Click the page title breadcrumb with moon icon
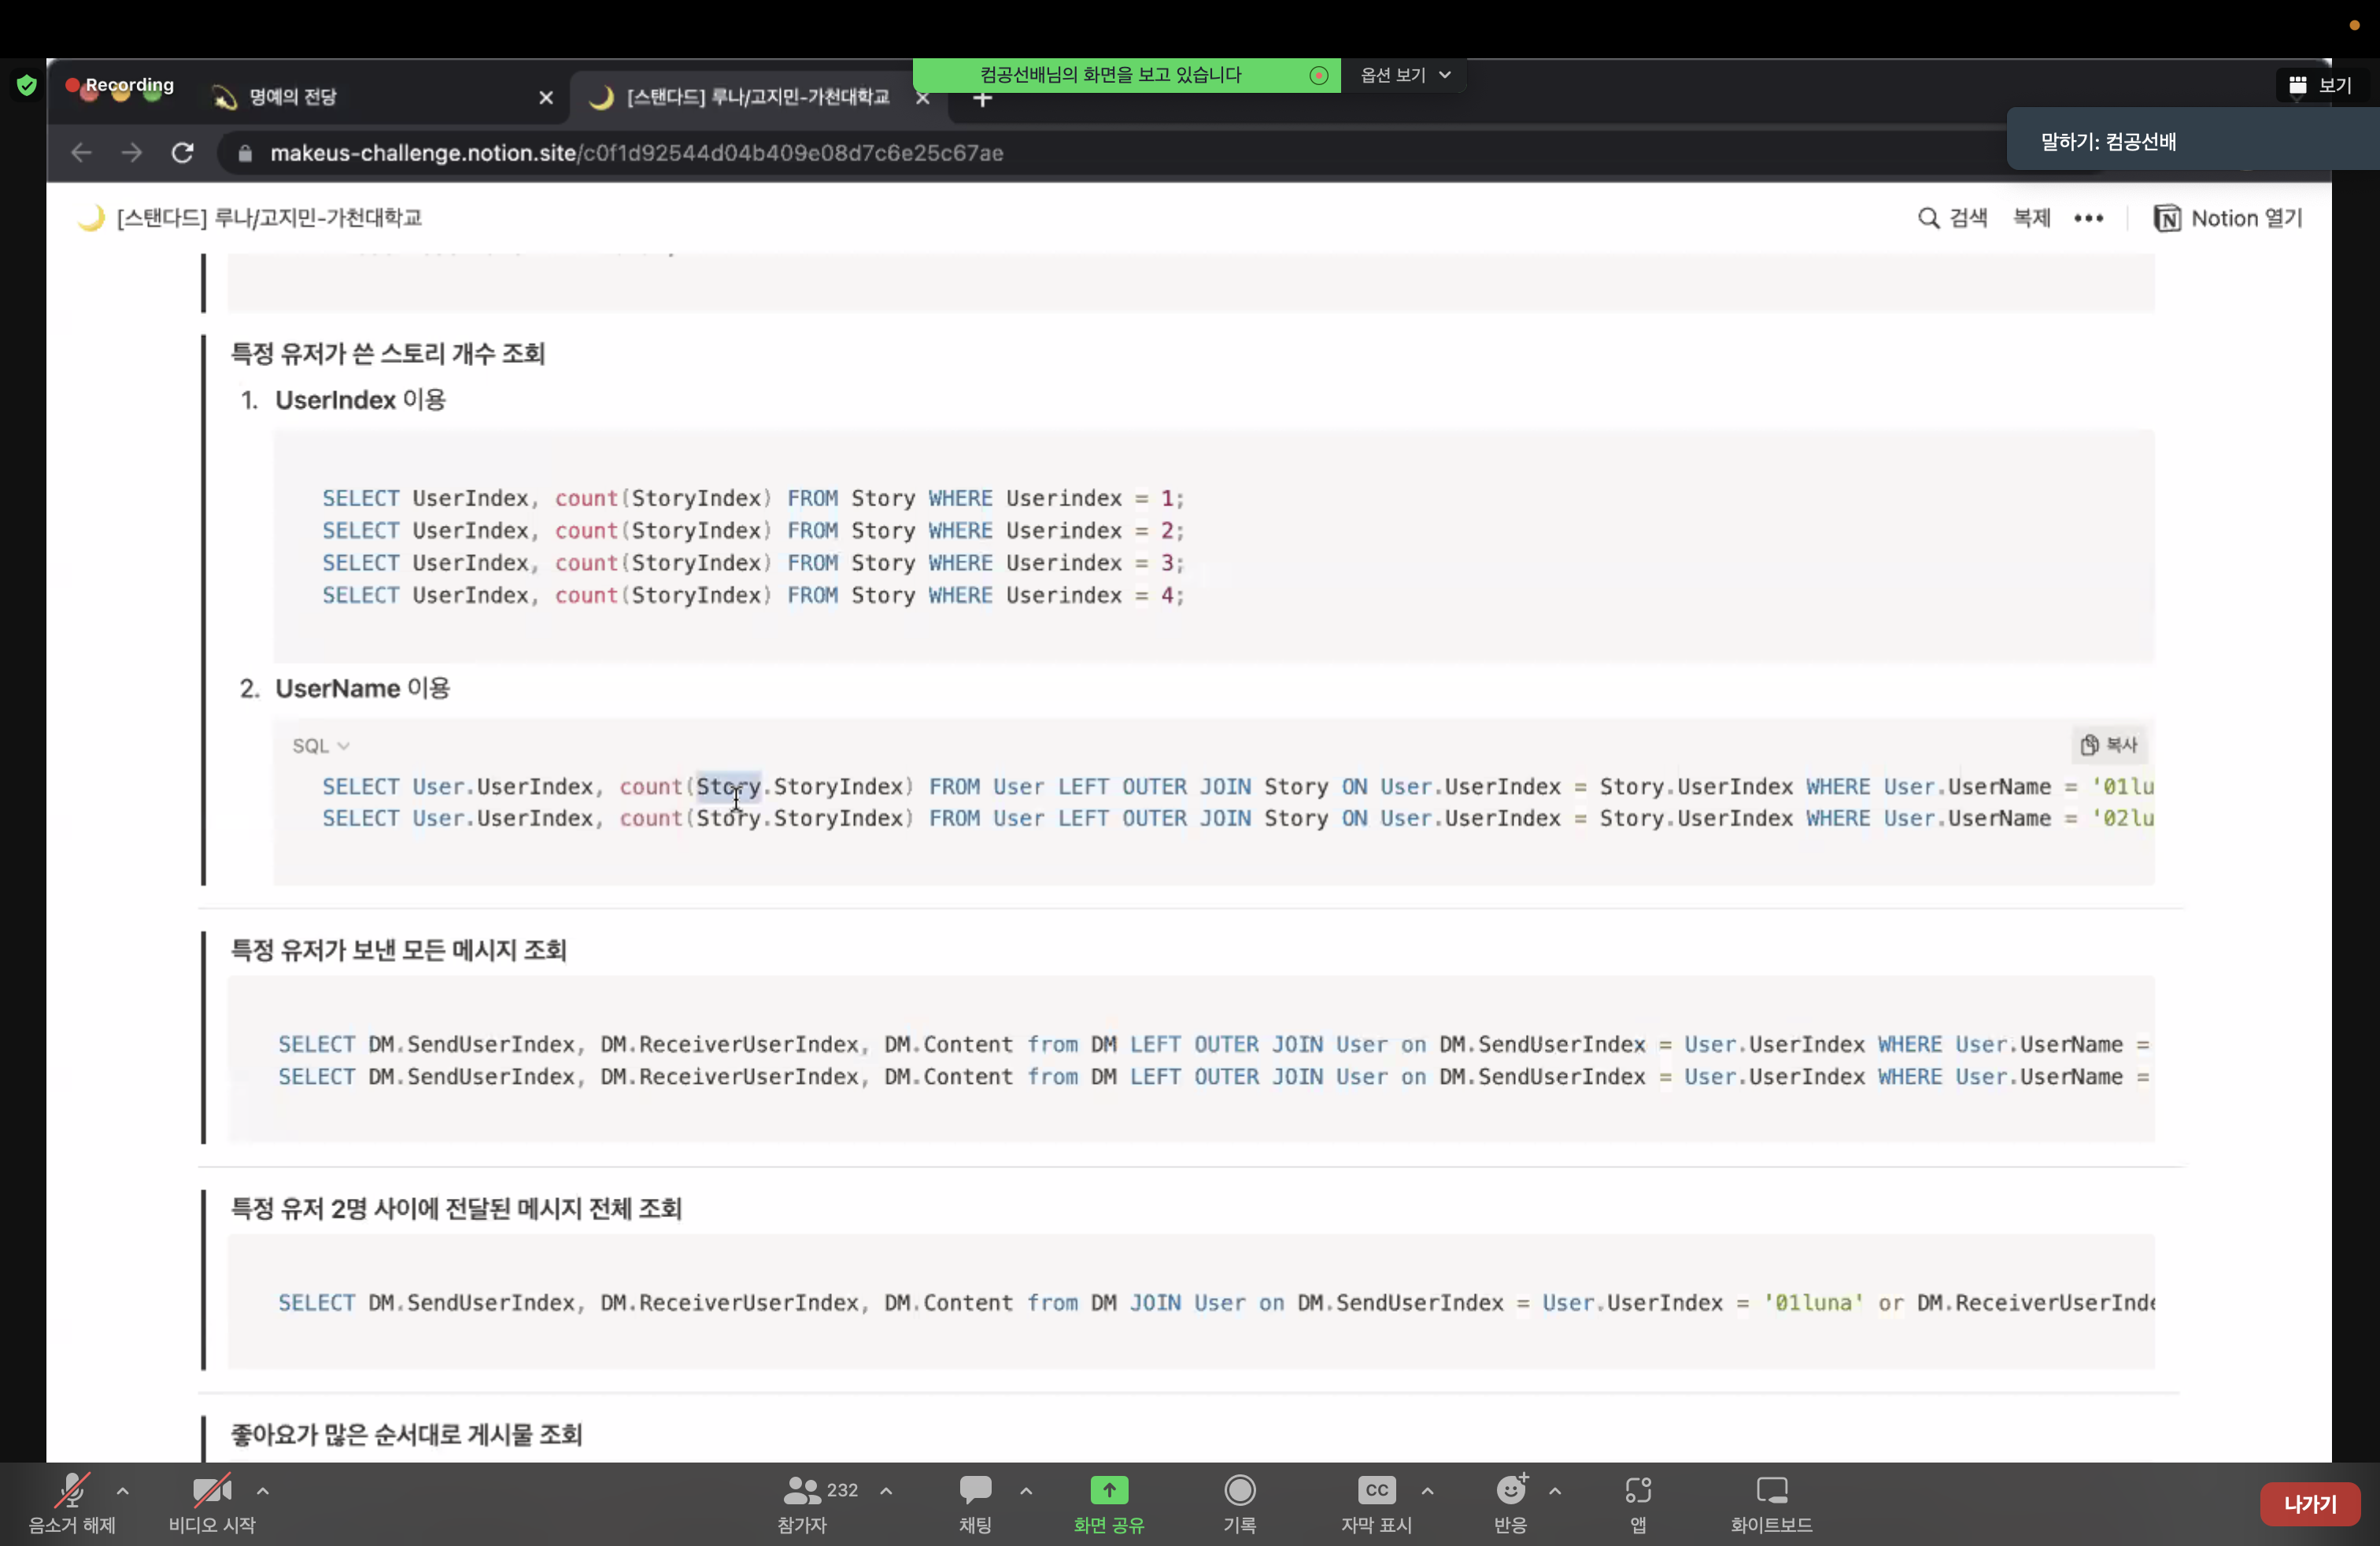Screen dimensions: 2380x1546 coord(250,217)
